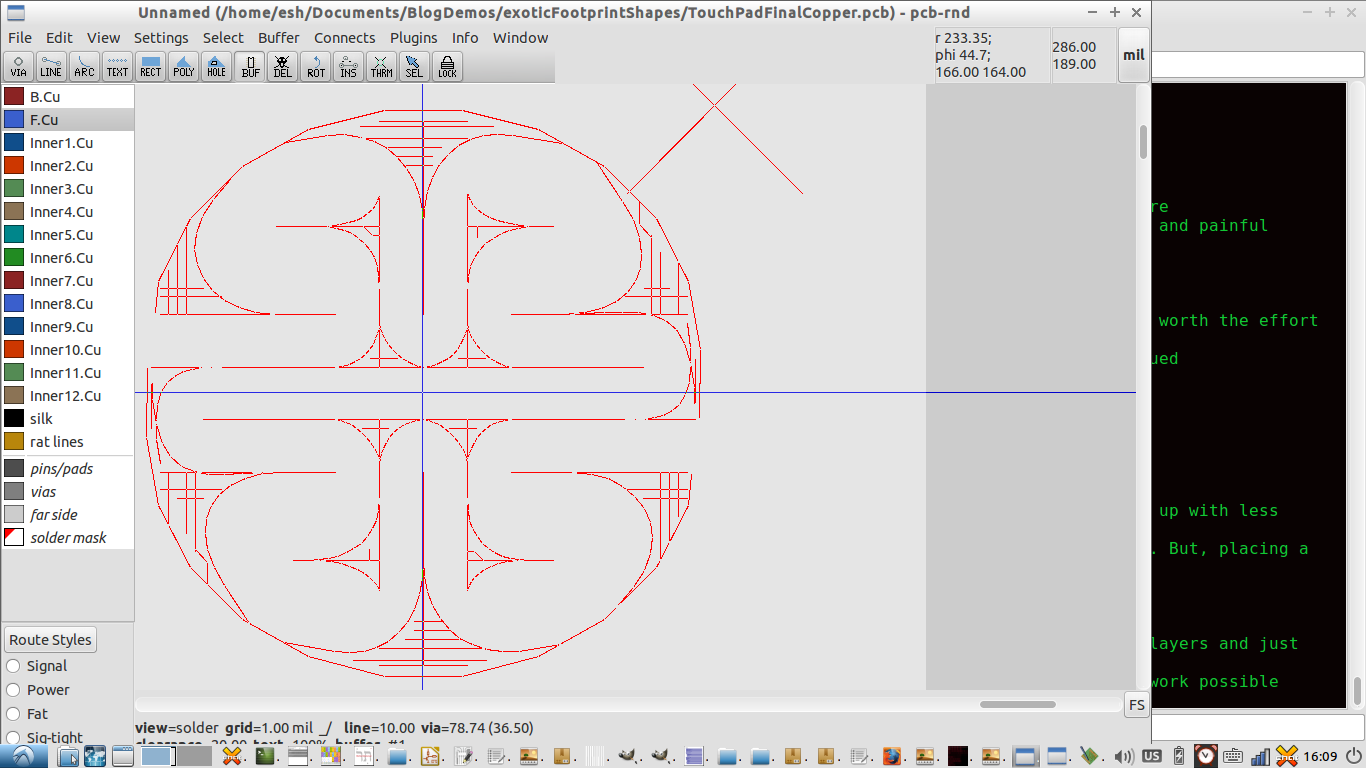The width and height of the screenshot is (1366, 768).
Task: Open the Connects menu
Action: (345, 38)
